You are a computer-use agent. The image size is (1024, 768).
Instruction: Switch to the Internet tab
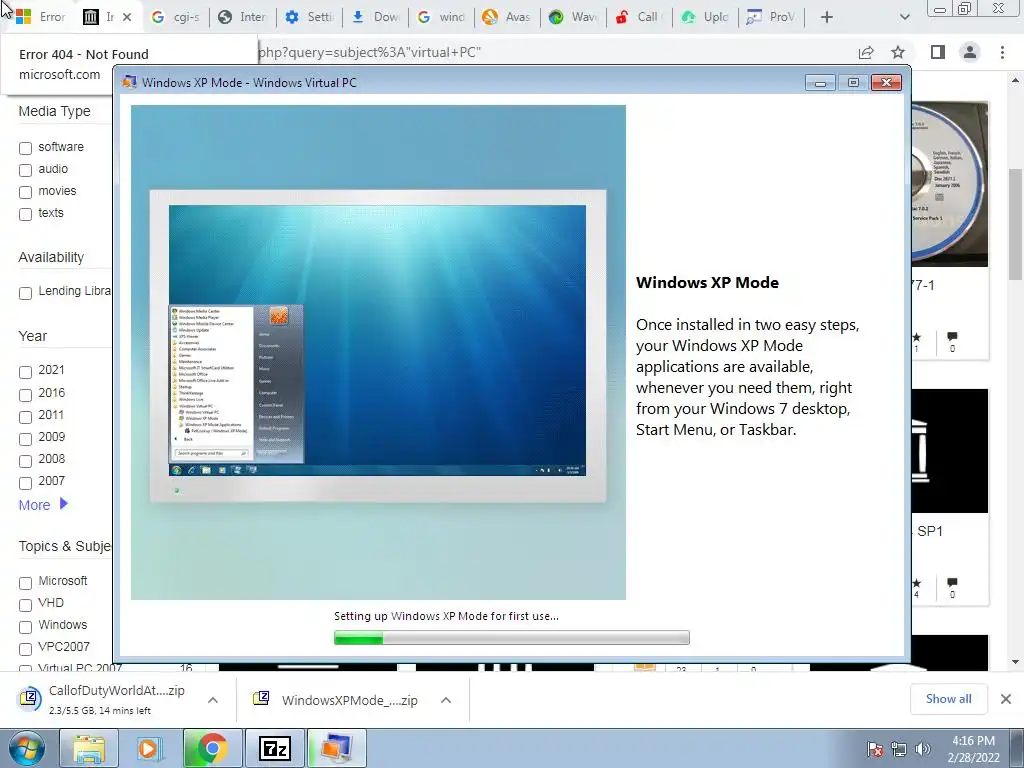pos(242,17)
